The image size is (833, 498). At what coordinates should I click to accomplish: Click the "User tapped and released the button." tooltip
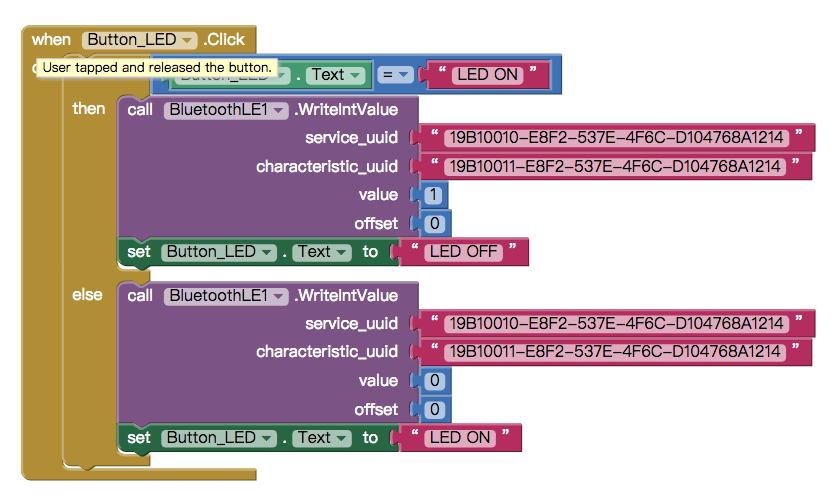pyautogui.click(x=157, y=67)
